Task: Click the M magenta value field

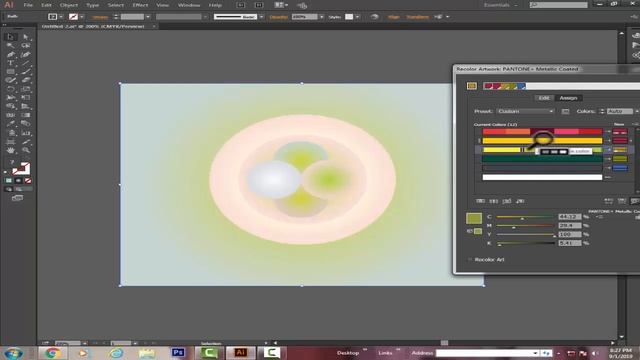Action: [569, 225]
